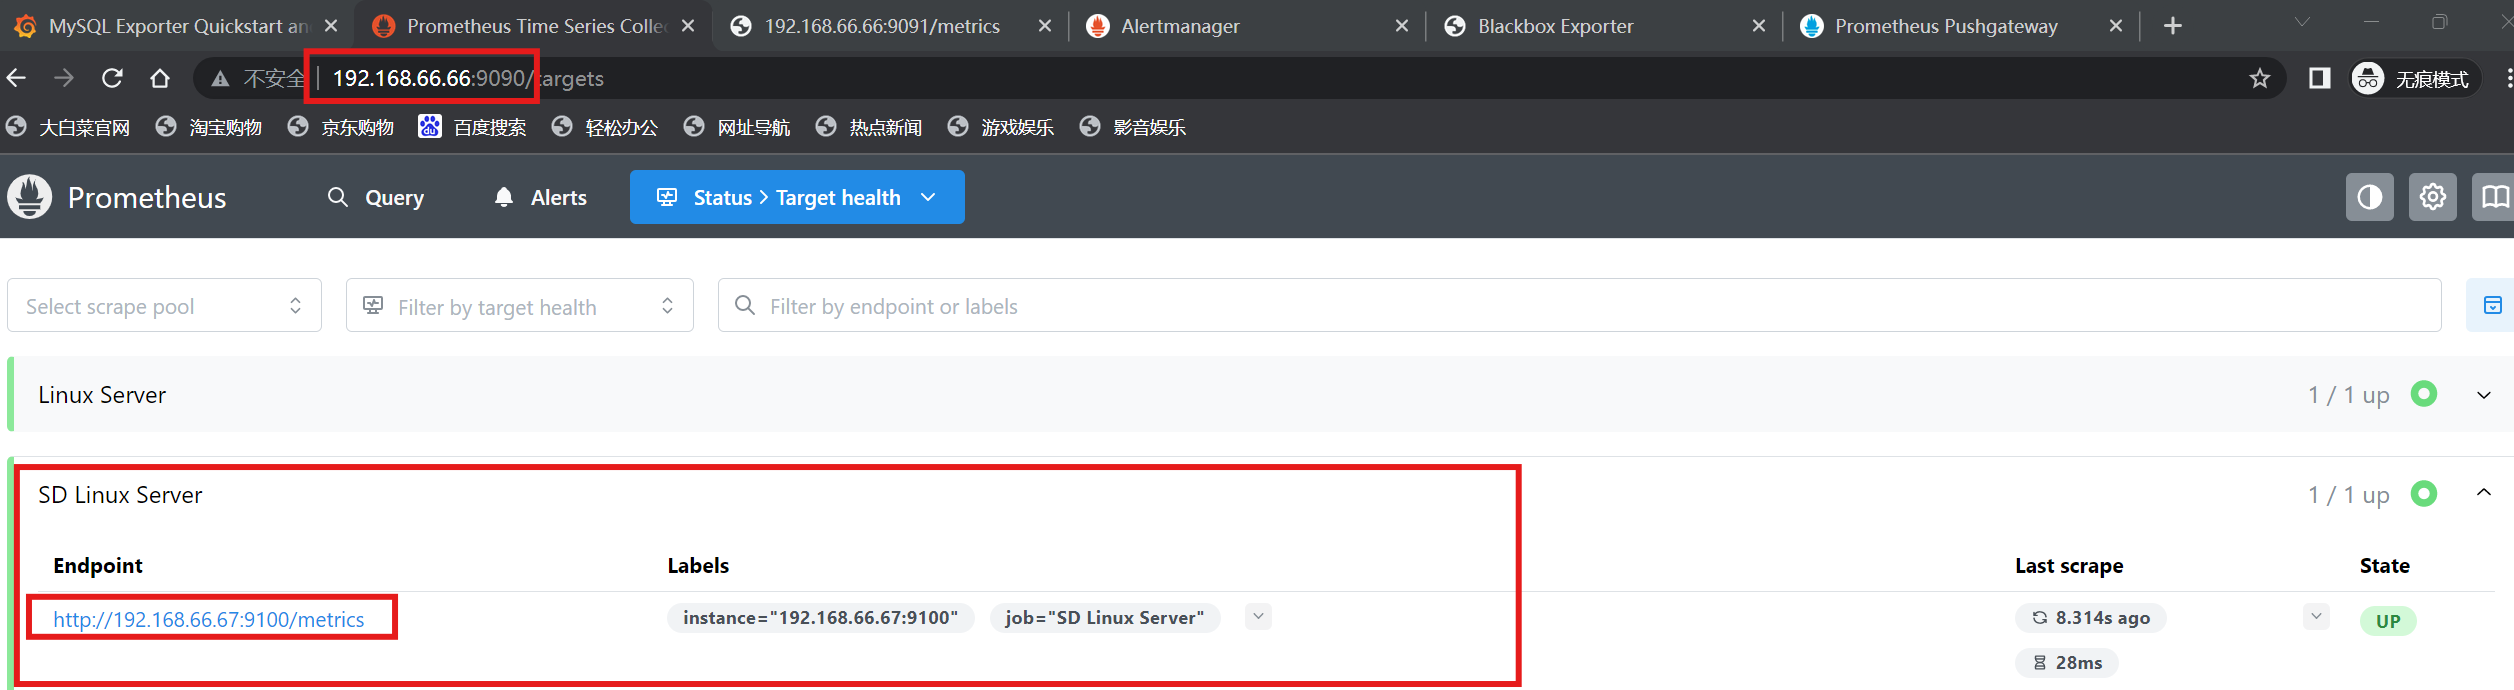
Task: Click the instance="192.168.66.67:9100" label
Action: (821, 618)
